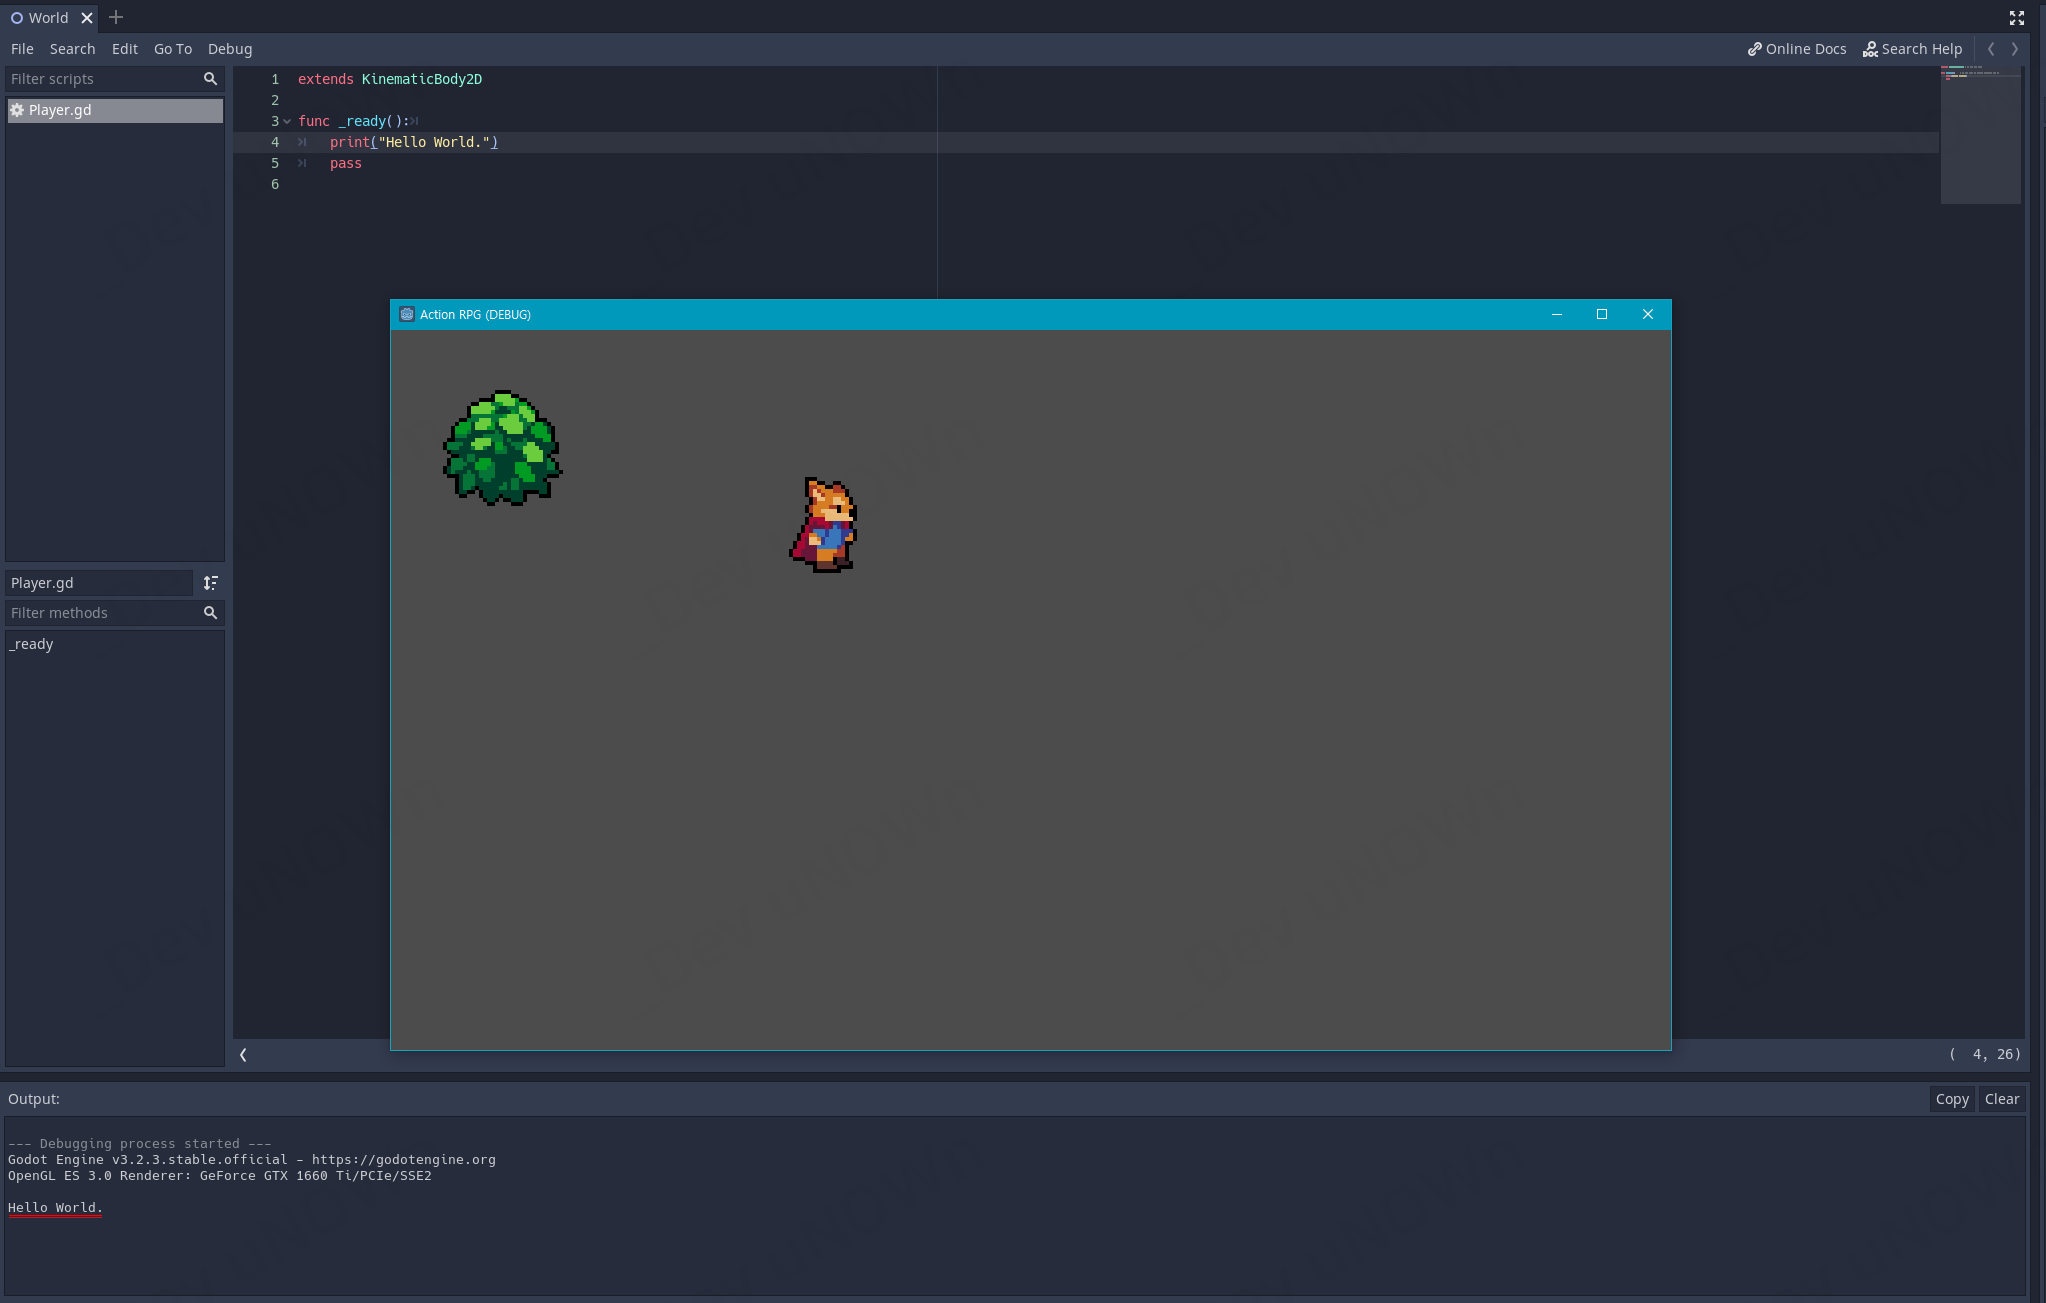The image size is (2046, 1303).
Task: Collapse the scripts panel with left chevron
Action: 243,1055
